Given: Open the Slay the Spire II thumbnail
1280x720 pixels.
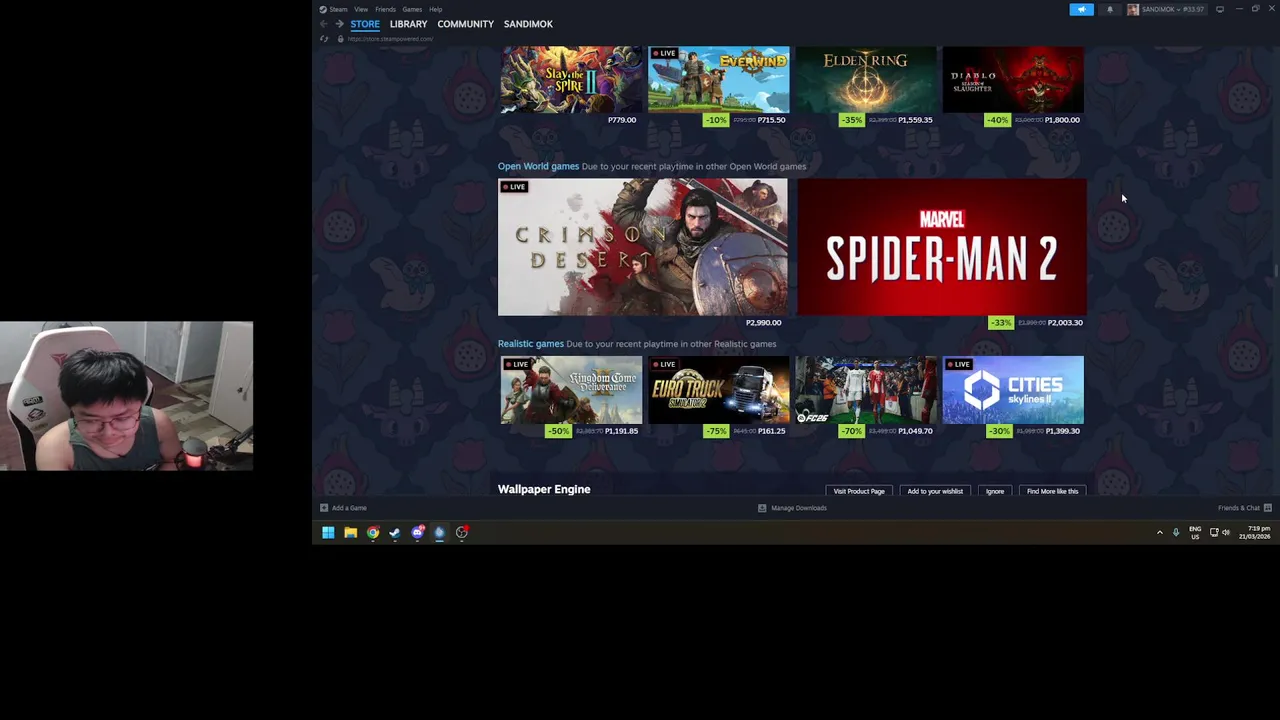Looking at the screenshot, I should [x=571, y=79].
